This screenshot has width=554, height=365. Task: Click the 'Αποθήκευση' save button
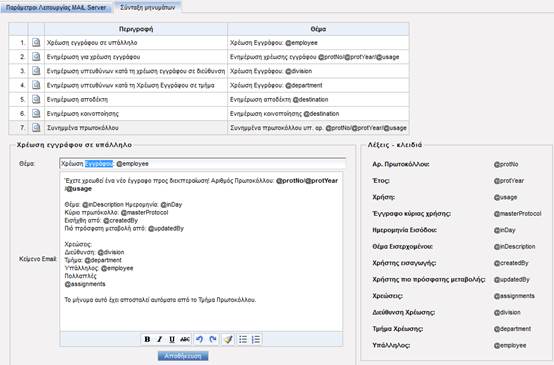coord(183,356)
